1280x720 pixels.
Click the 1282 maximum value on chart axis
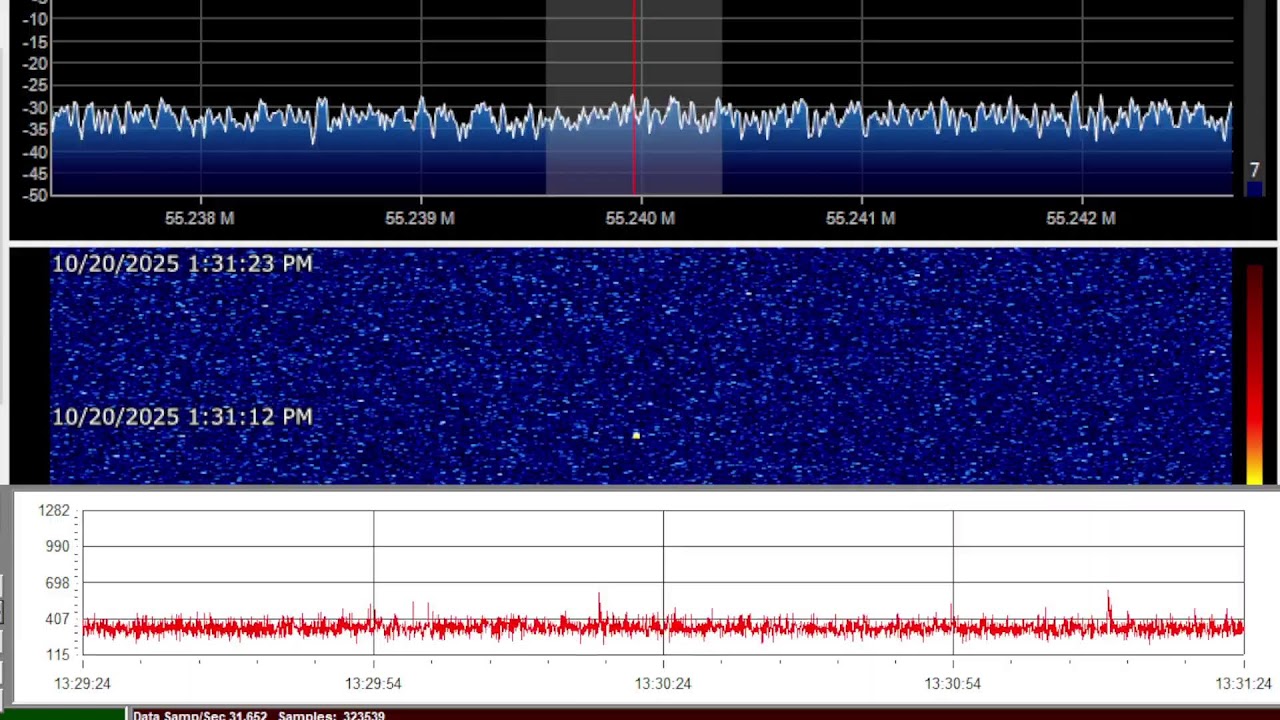54,511
